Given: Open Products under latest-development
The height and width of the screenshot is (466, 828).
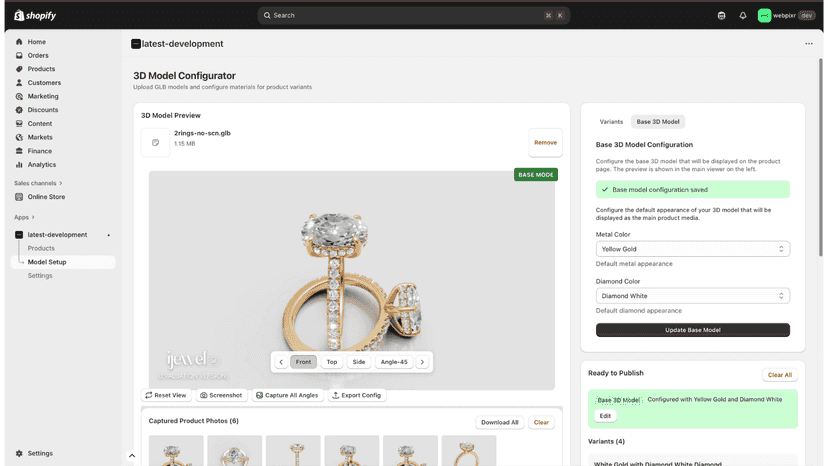Looking at the screenshot, I should coord(41,248).
